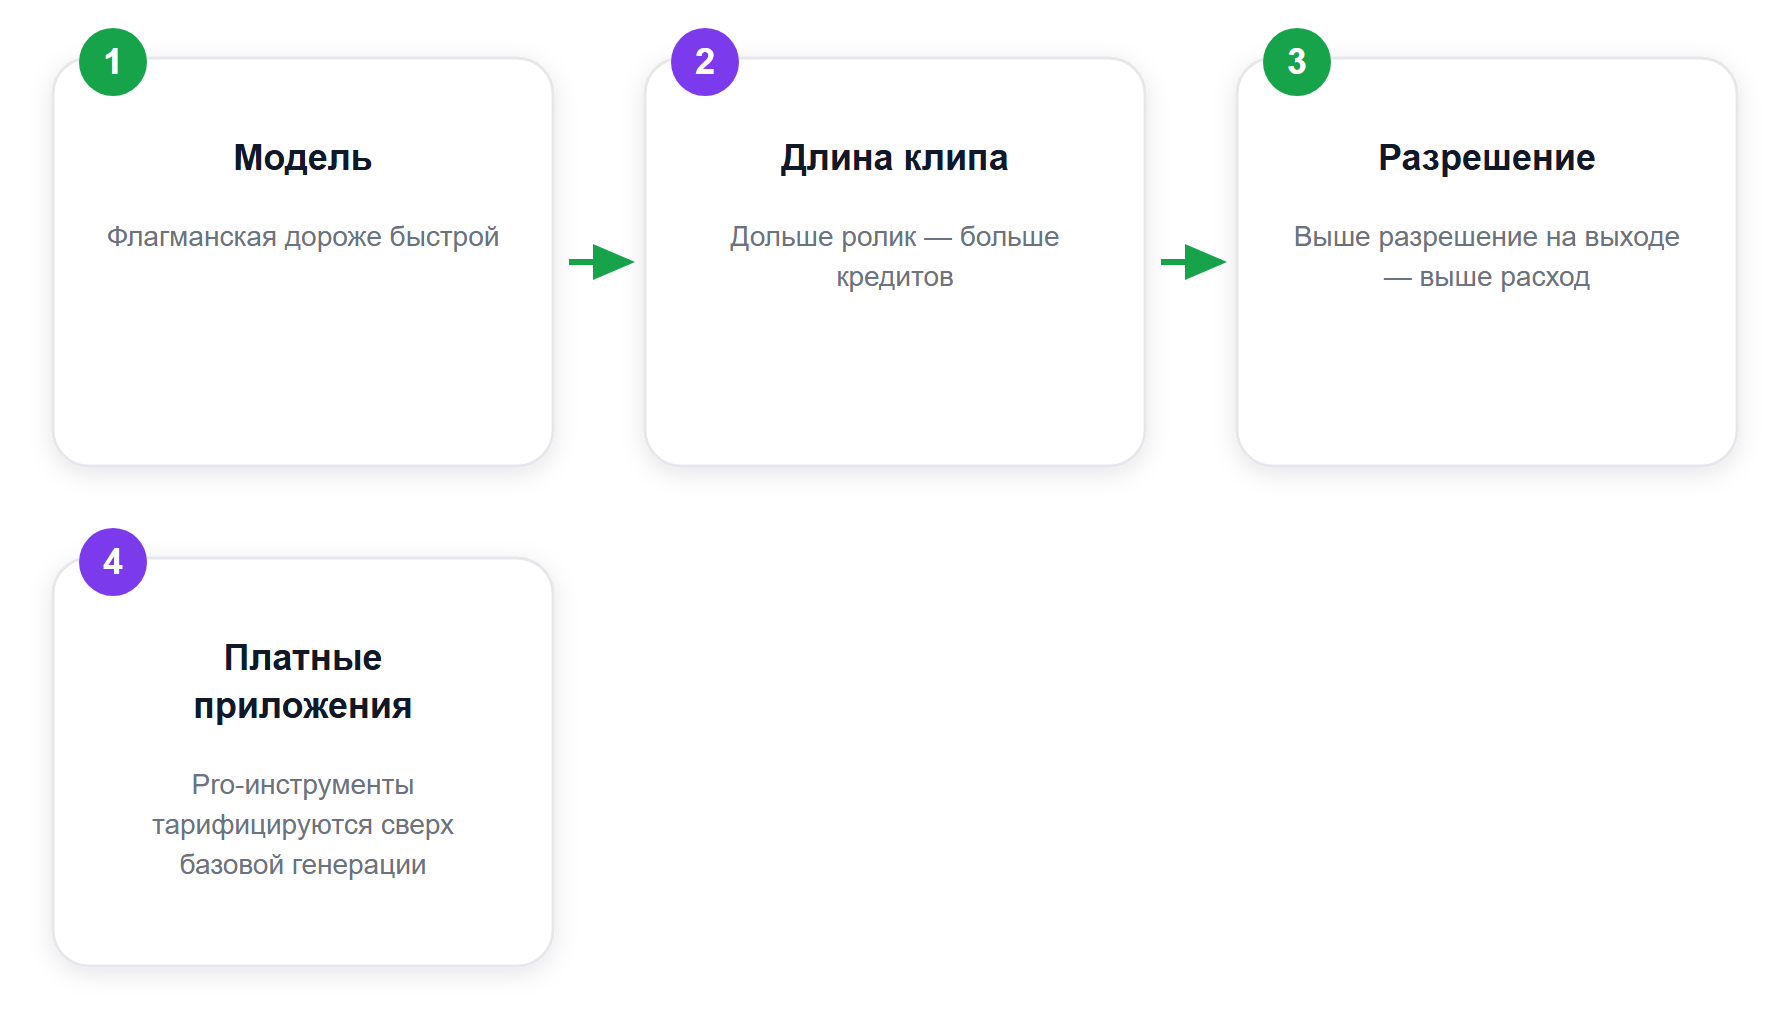Click the purple number 4 badge
The image size is (1790, 1025).
(113, 562)
